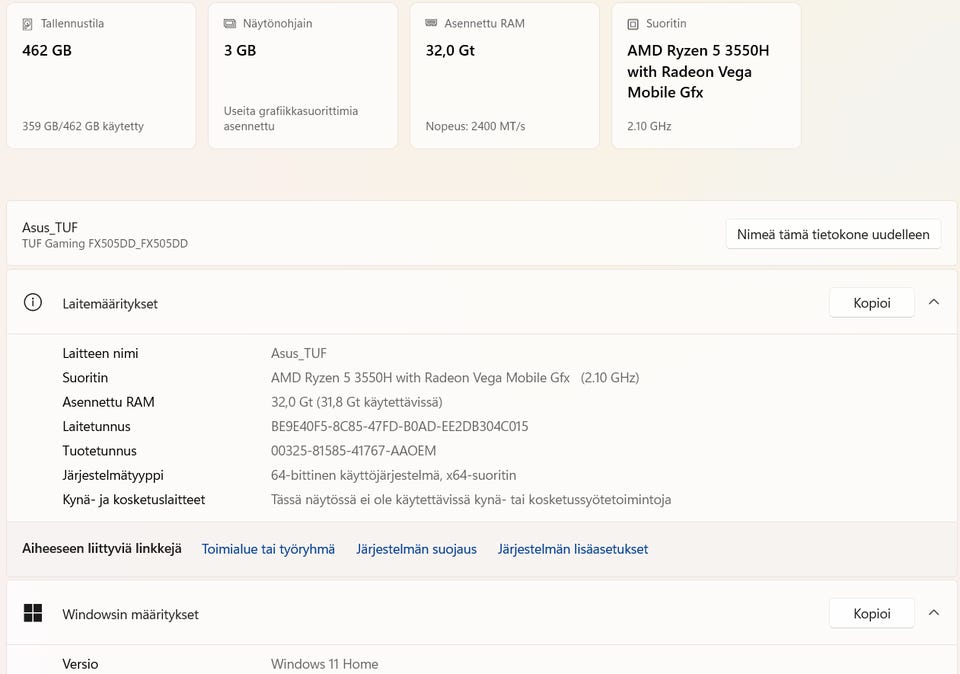The image size is (960, 674).
Task: Copy device specifications with Kopioi button
Action: 871,303
